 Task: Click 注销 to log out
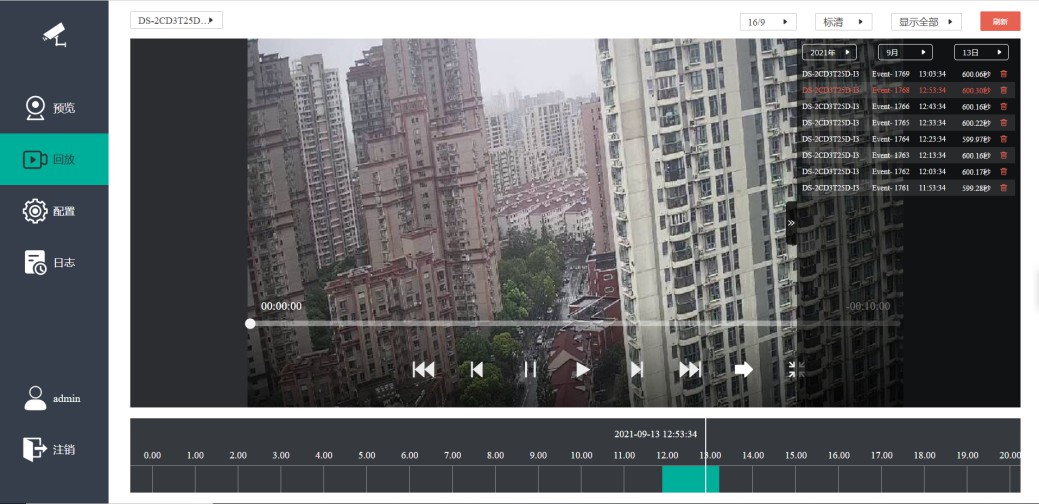[x=54, y=450]
